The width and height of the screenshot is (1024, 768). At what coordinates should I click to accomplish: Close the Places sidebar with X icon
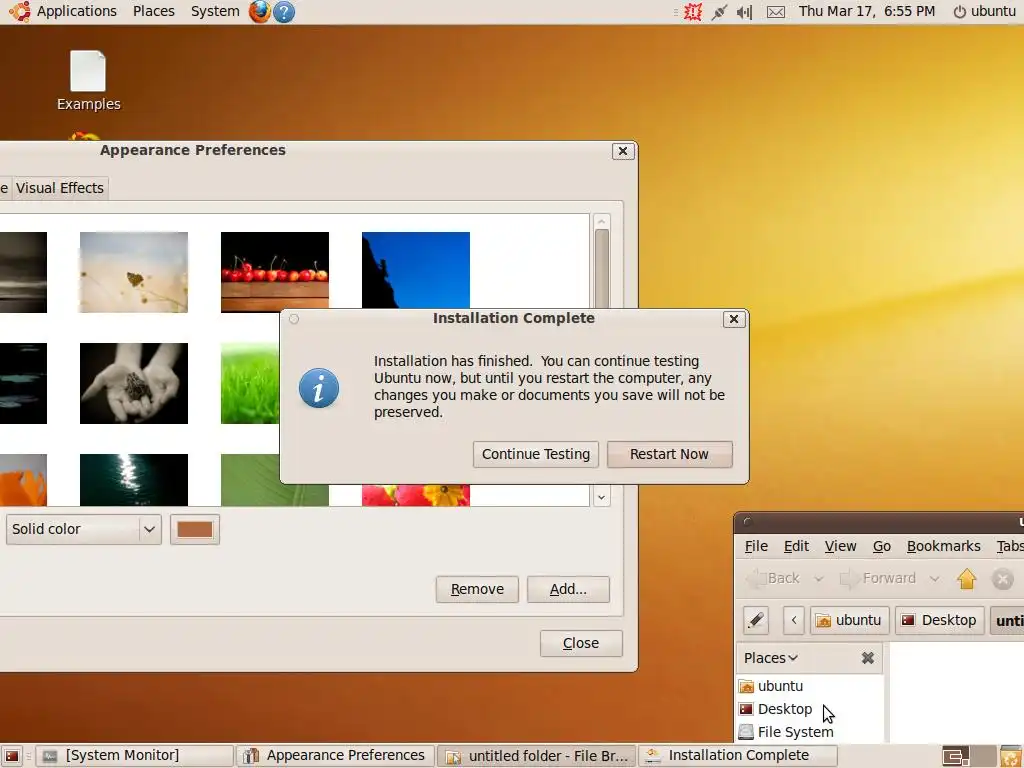pos(867,658)
